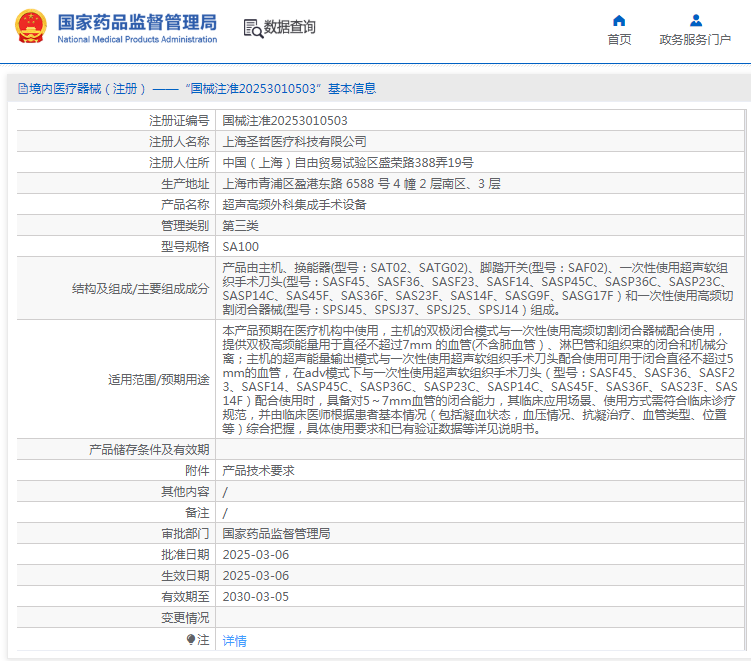This screenshot has height=661, width=751.
Task: Select production address 盈港东路 6588 号 cell
Action: (x=362, y=184)
